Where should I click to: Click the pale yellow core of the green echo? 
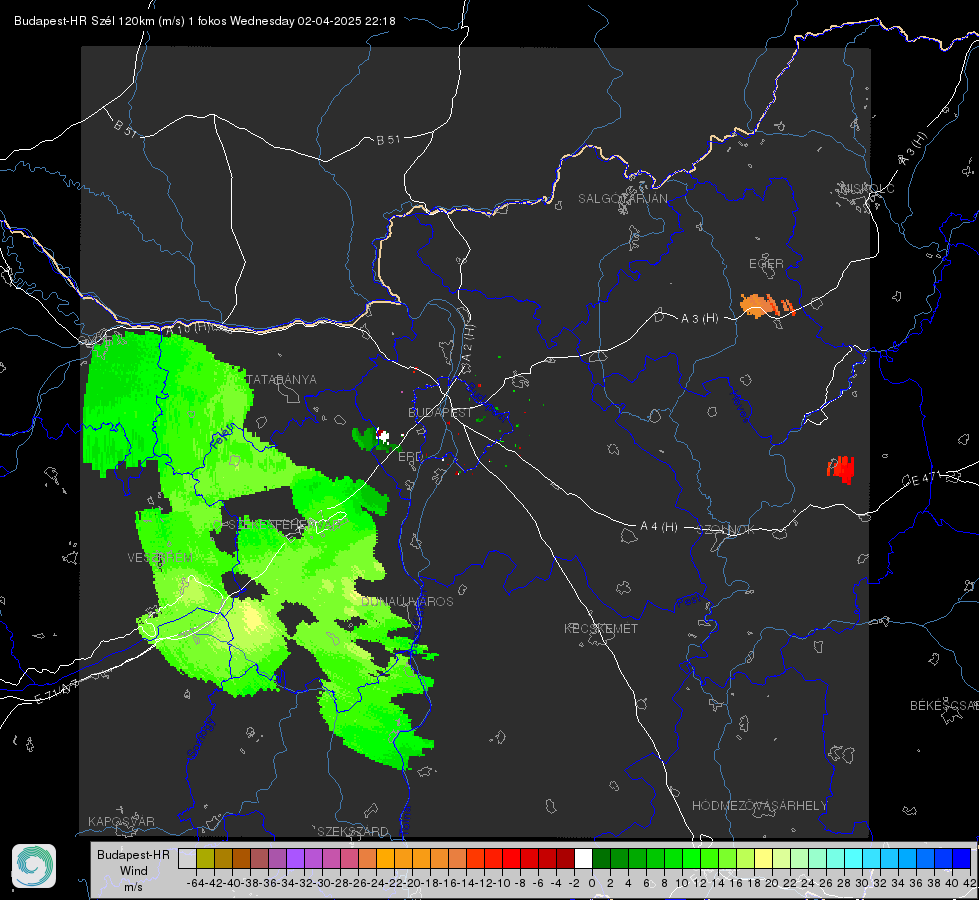[x=252, y=618]
